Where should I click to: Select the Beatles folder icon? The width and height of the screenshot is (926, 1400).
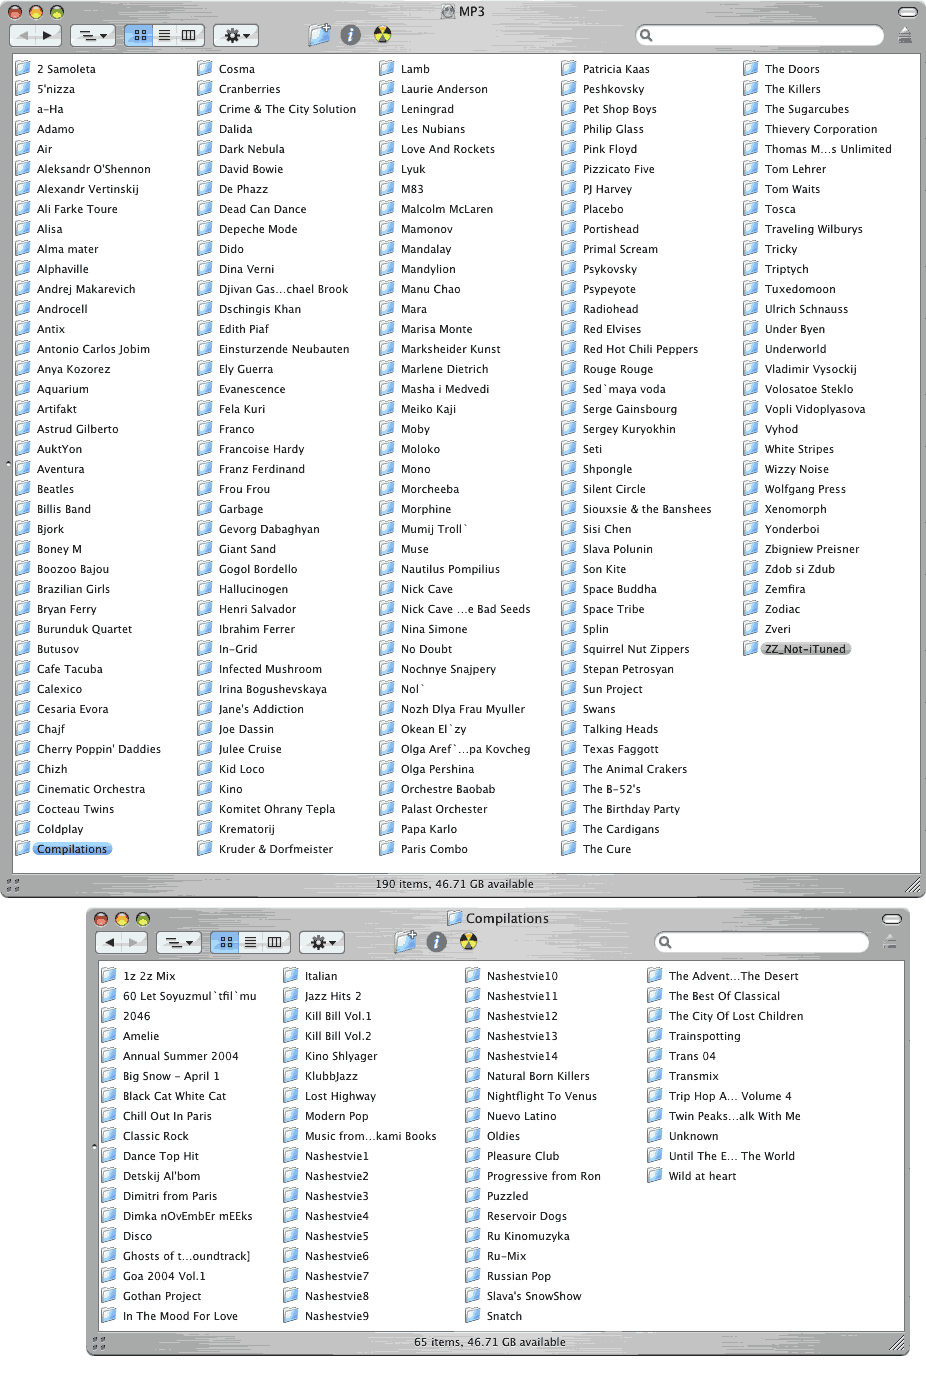[x=23, y=489]
